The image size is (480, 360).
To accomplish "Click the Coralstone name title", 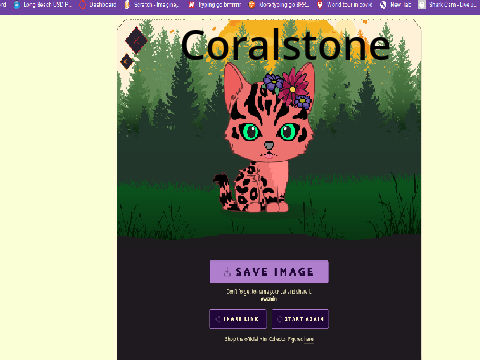I will pyautogui.click(x=285, y=45).
